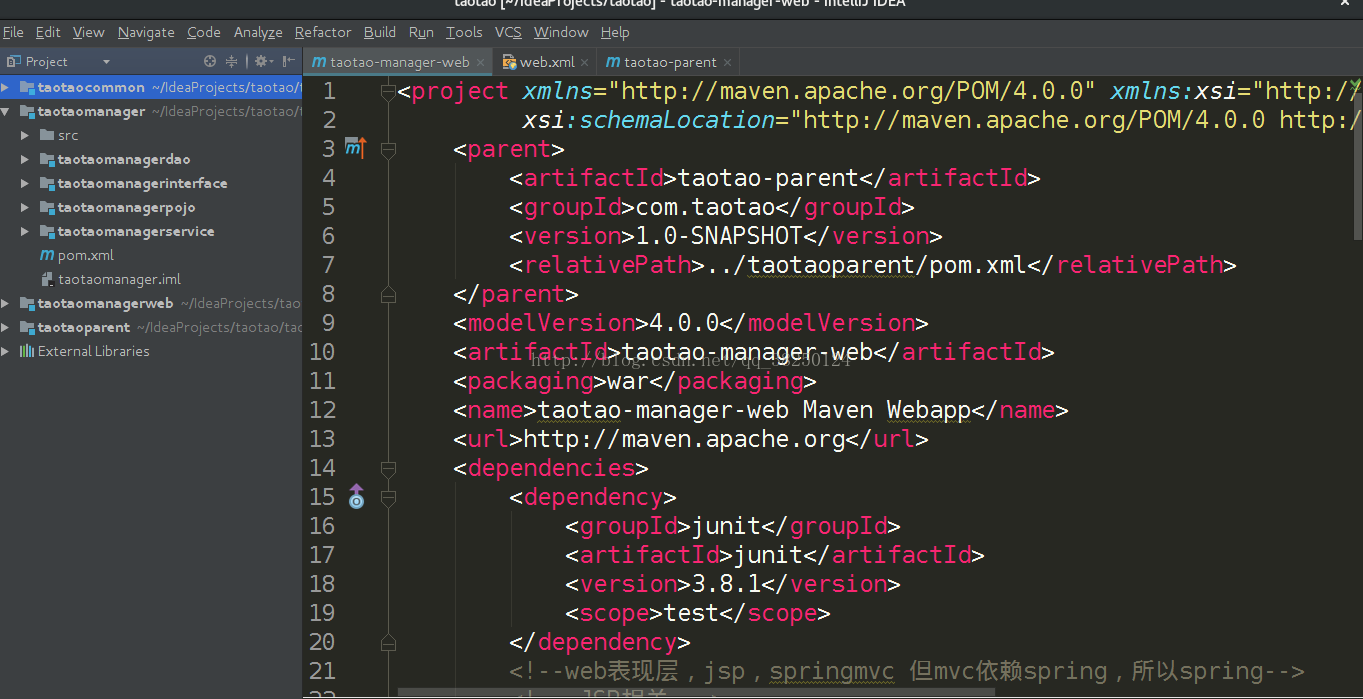Open the File menu
This screenshot has height=699, width=1363.
[x=13, y=32]
